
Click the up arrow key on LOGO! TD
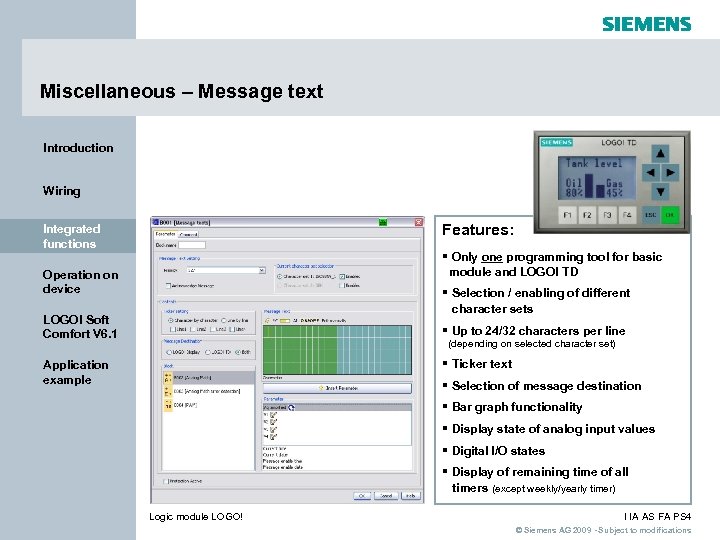(660, 153)
